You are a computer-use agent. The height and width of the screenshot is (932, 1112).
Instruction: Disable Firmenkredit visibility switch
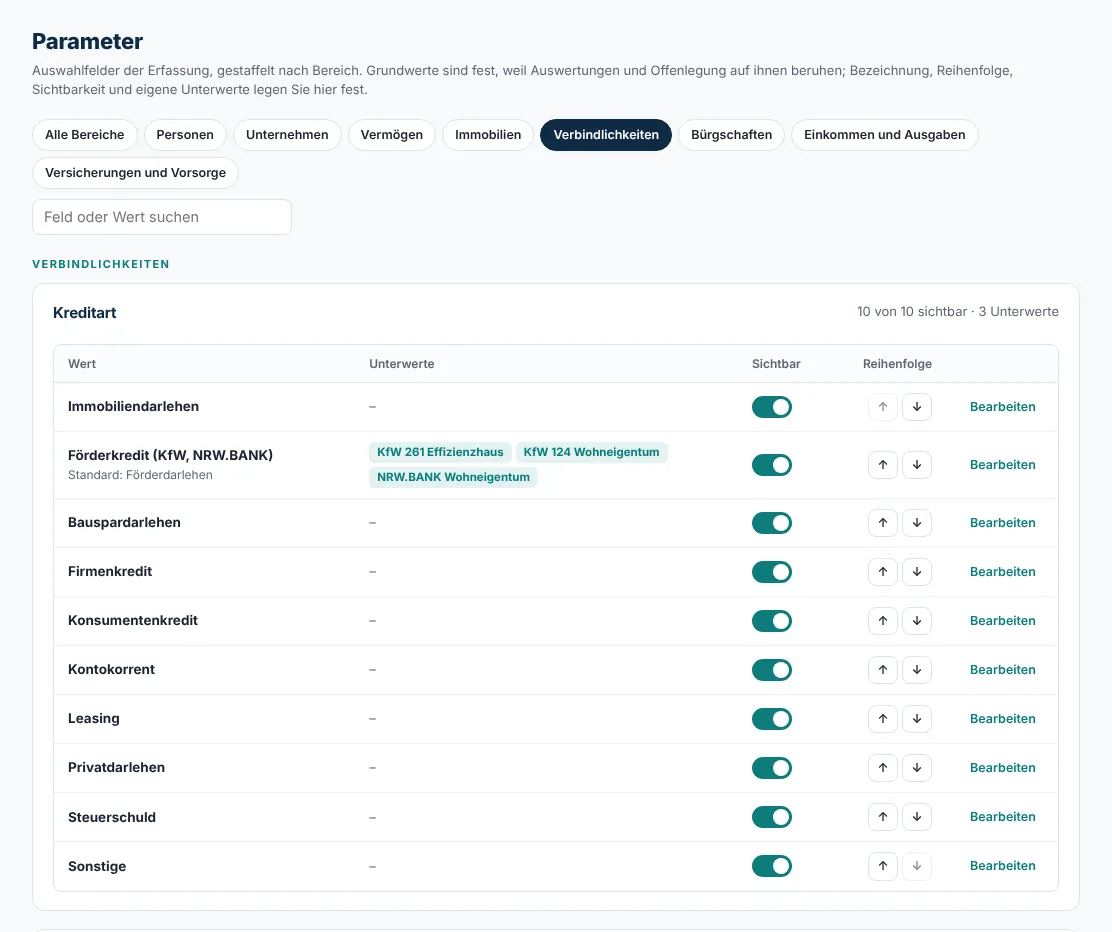pyautogui.click(x=772, y=572)
